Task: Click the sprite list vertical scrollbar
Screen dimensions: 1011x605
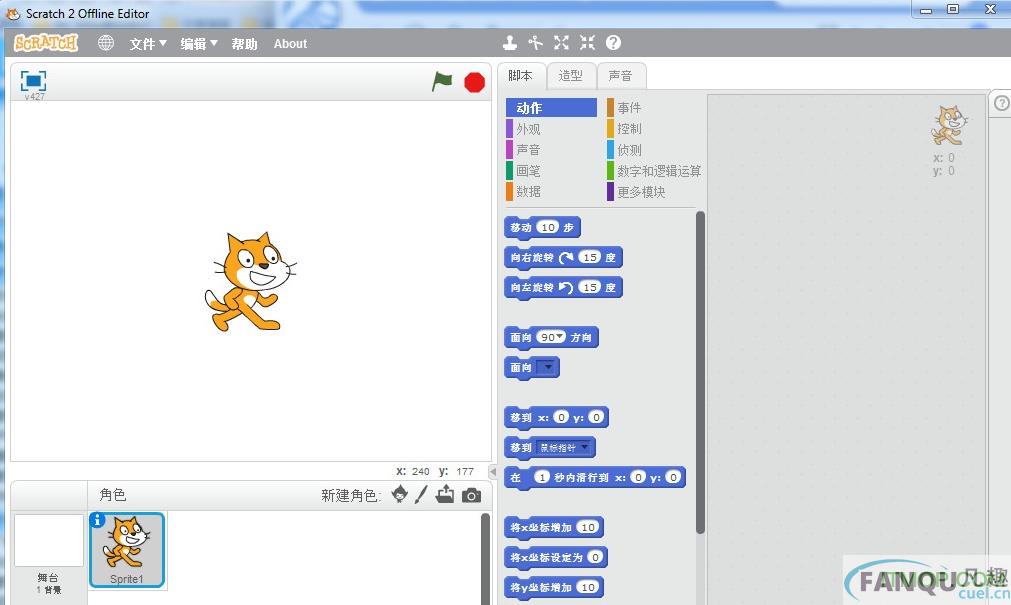Action: pyautogui.click(x=486, y=559)
